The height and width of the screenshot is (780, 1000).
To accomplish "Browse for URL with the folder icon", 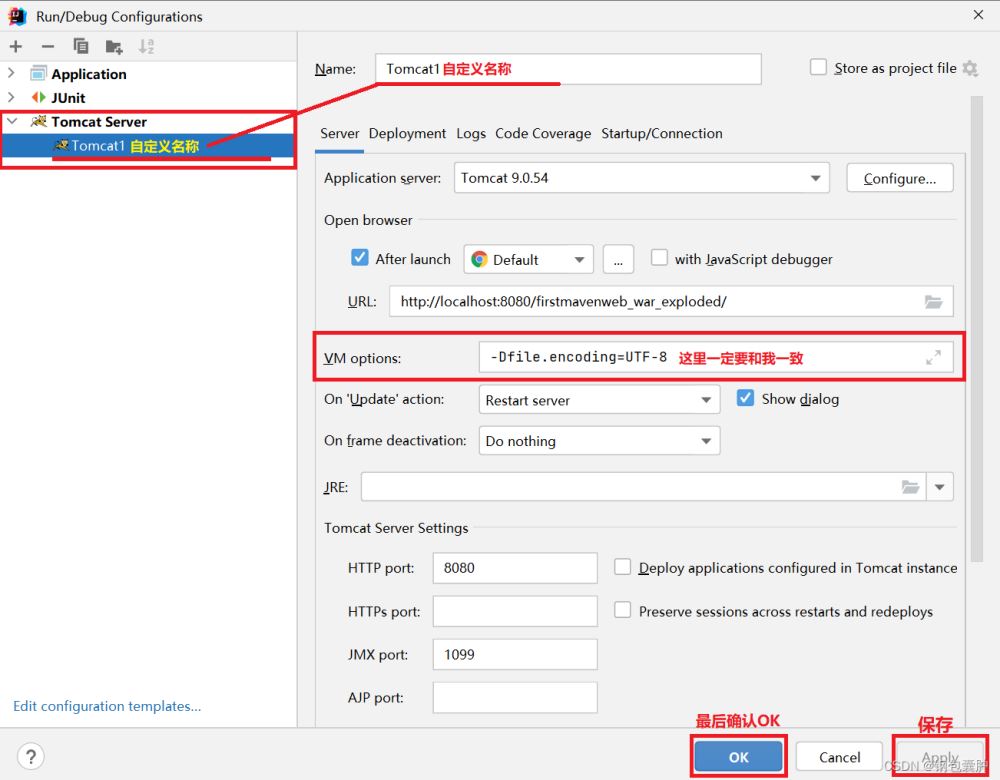I will click(x=934, y=302).
